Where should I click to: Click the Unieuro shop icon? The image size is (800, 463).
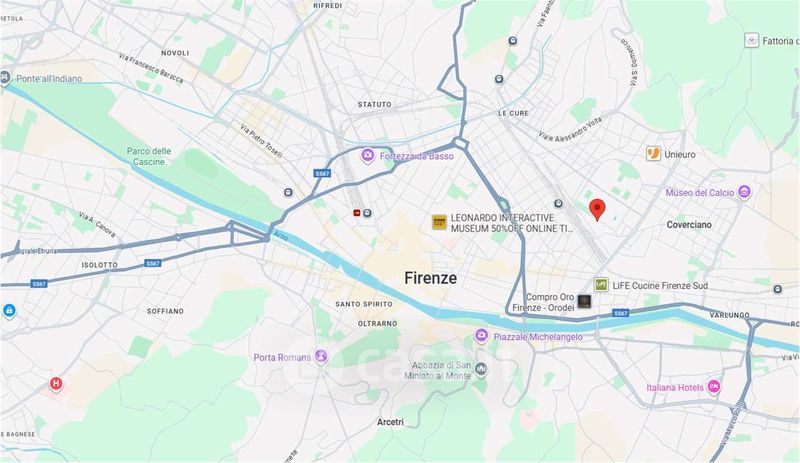point(653,153)
